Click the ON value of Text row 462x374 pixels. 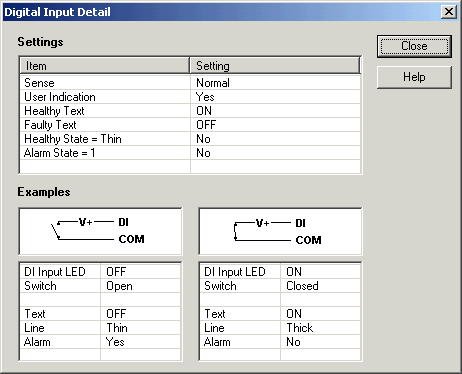point(294,314)
